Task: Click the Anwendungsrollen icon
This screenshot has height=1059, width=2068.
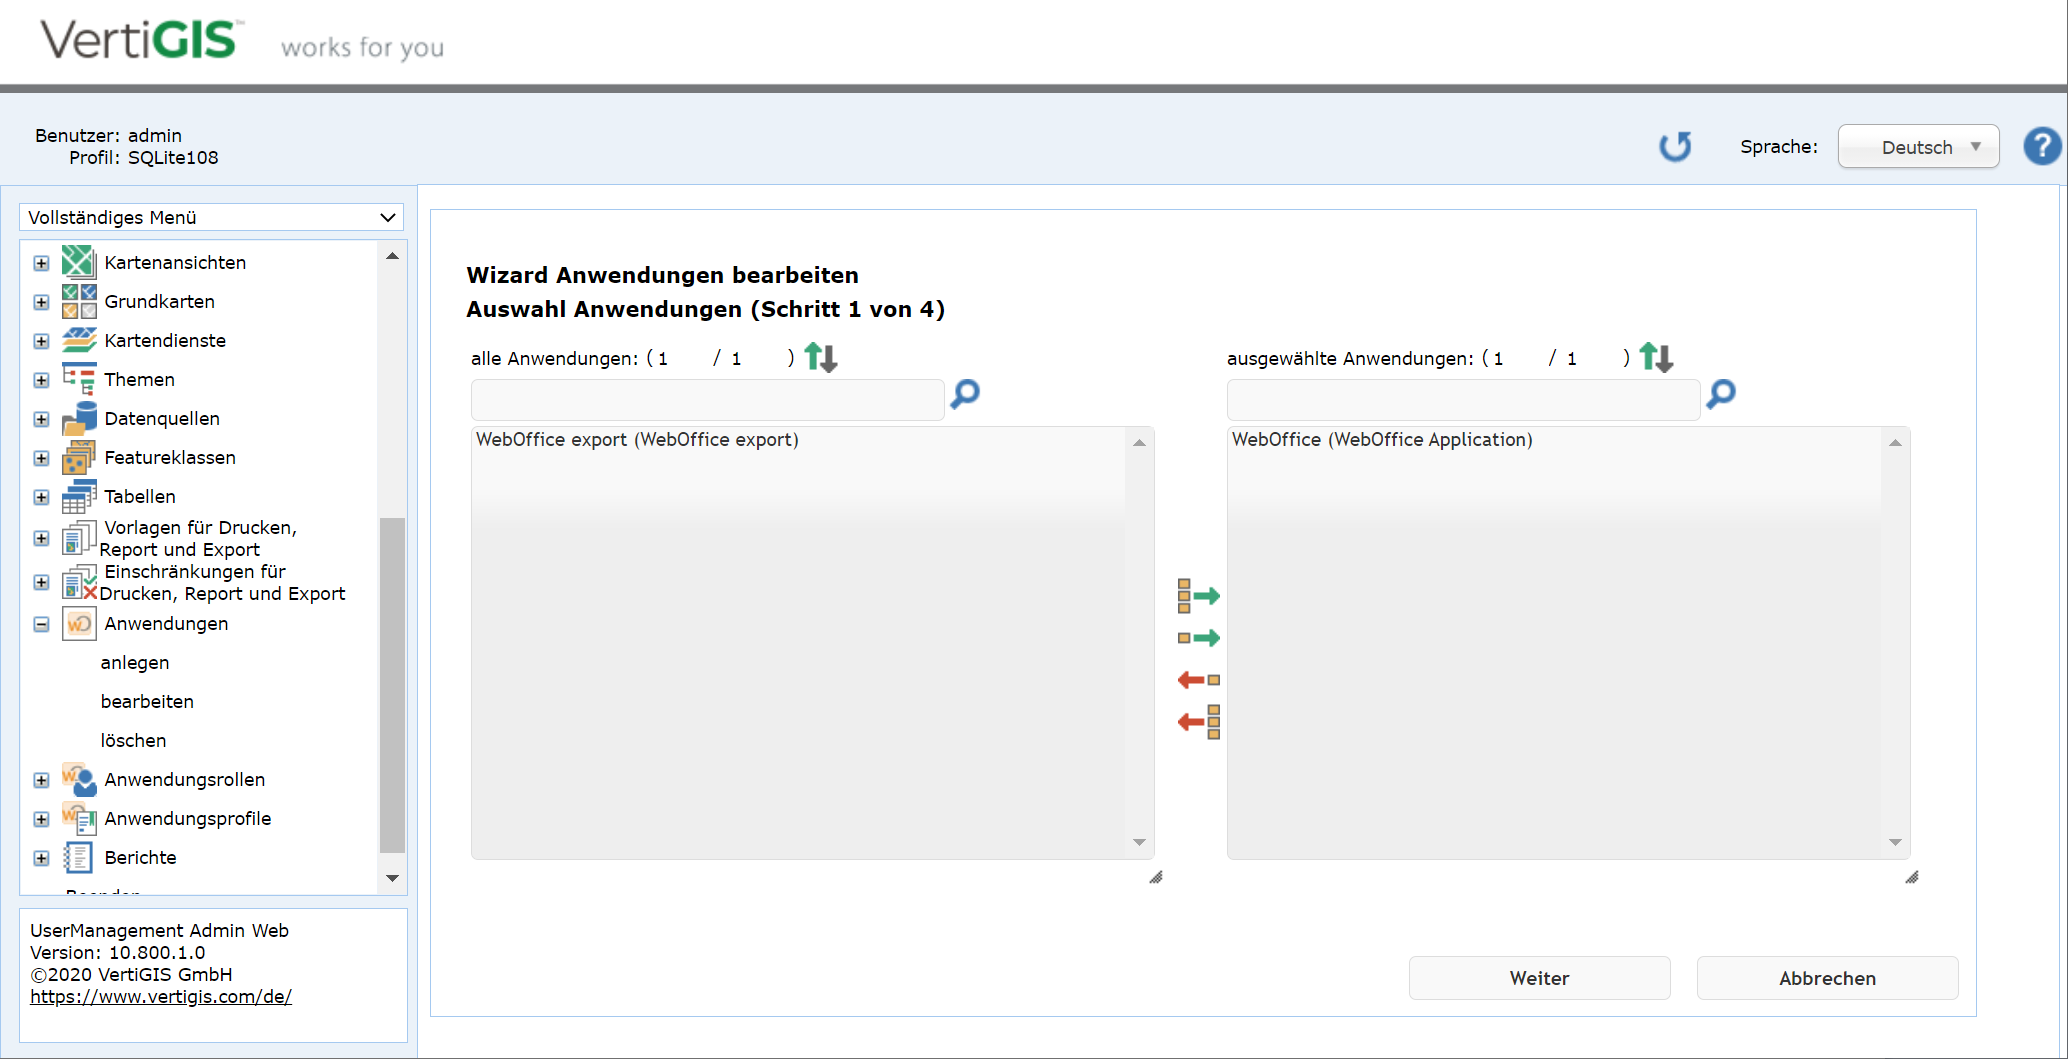Action: [x=78, y=779]
